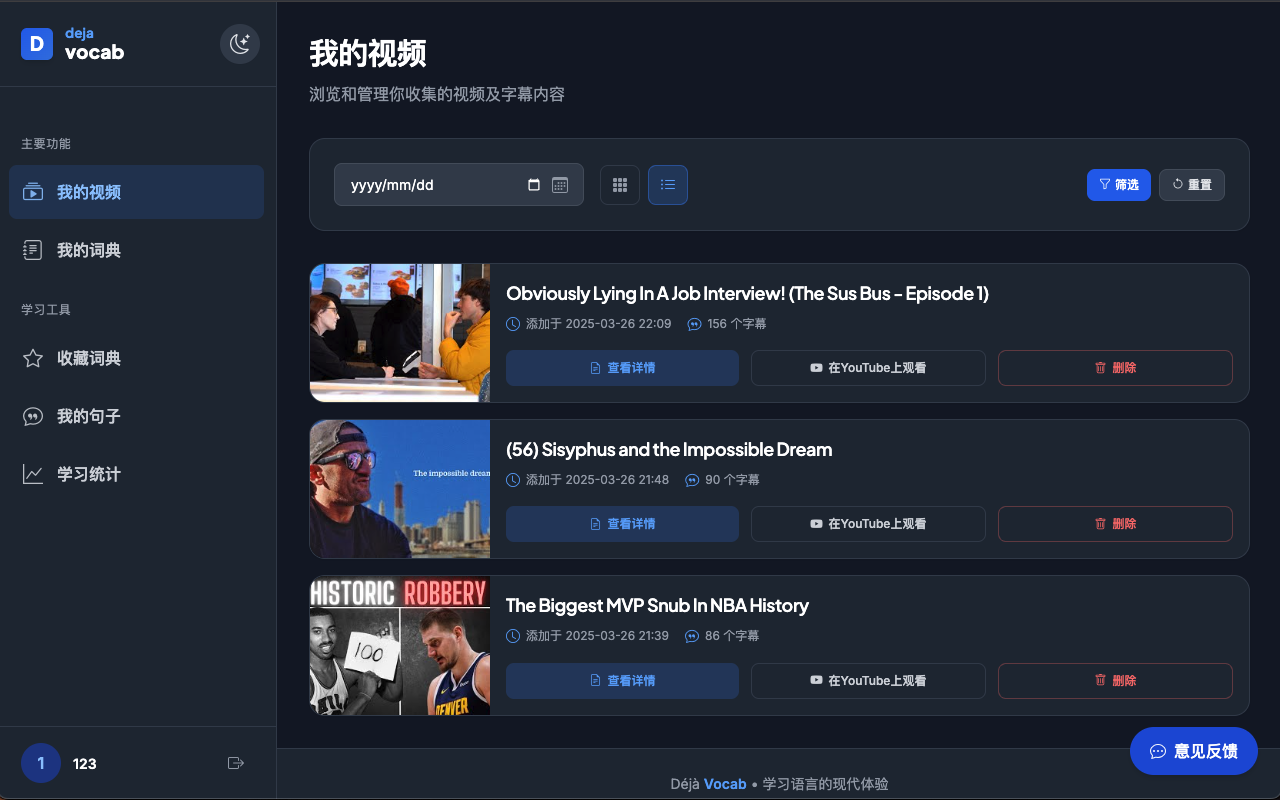Open the native date picker calendar icon
This screenshot has height=800, width=1280.
pos(534,185)
